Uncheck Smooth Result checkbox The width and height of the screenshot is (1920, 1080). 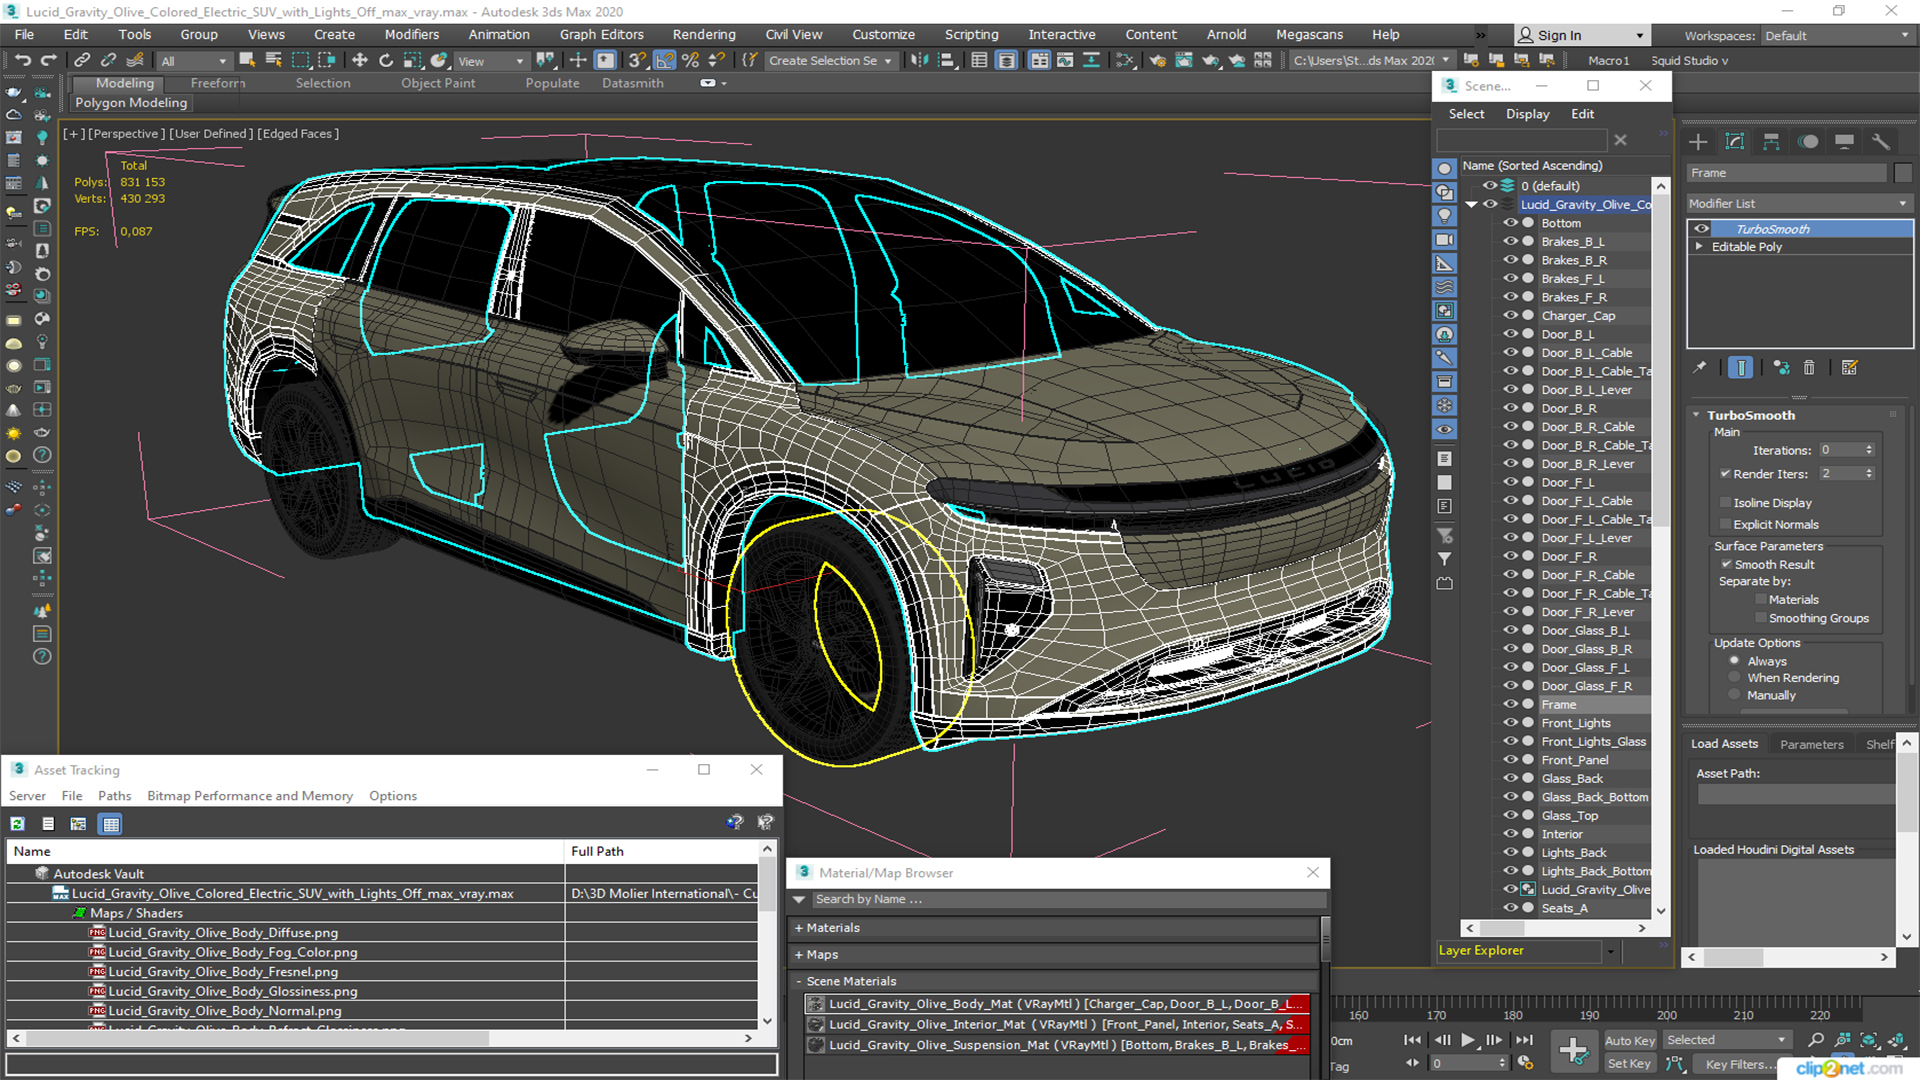click(x=1726, y=565)
